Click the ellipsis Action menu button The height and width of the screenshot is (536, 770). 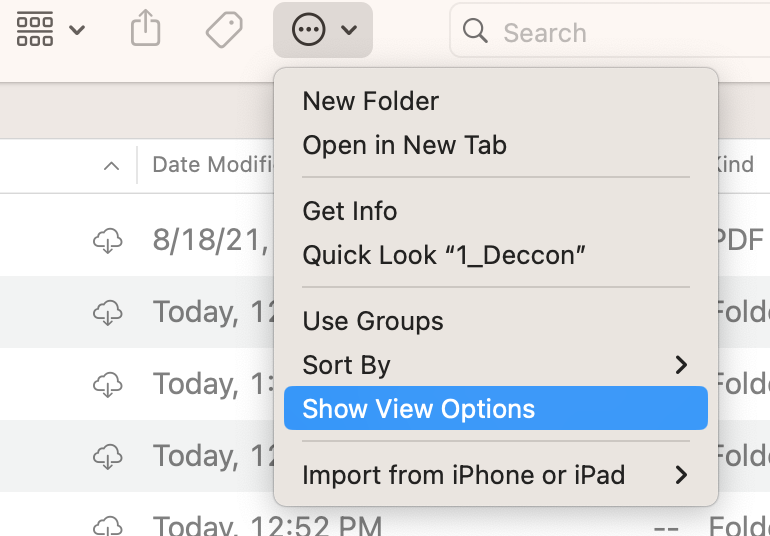point(309,30)
